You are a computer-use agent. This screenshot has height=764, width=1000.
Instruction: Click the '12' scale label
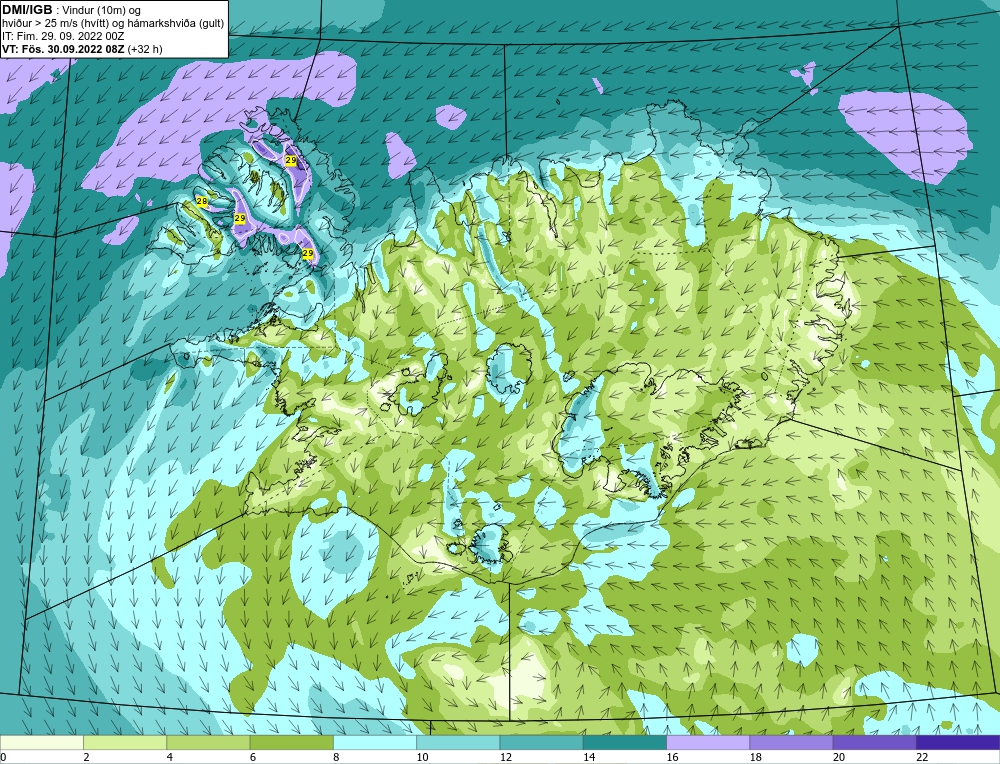point(506,757)
